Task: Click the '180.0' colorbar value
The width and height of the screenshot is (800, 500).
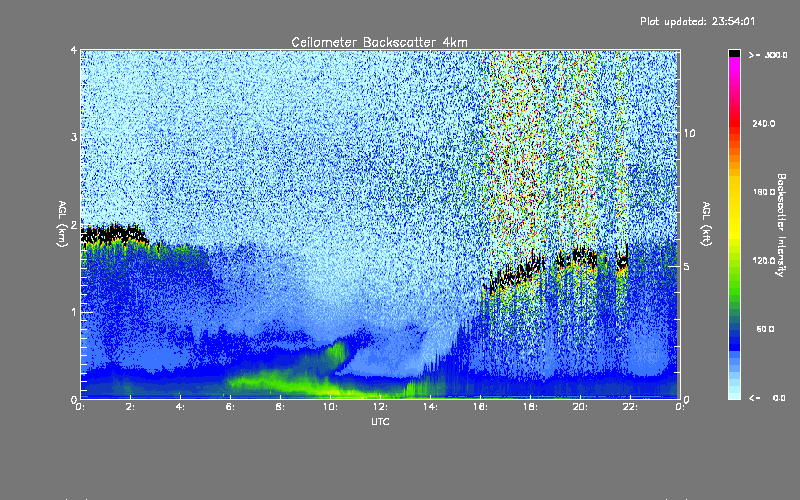Action: tap(763, 192)
